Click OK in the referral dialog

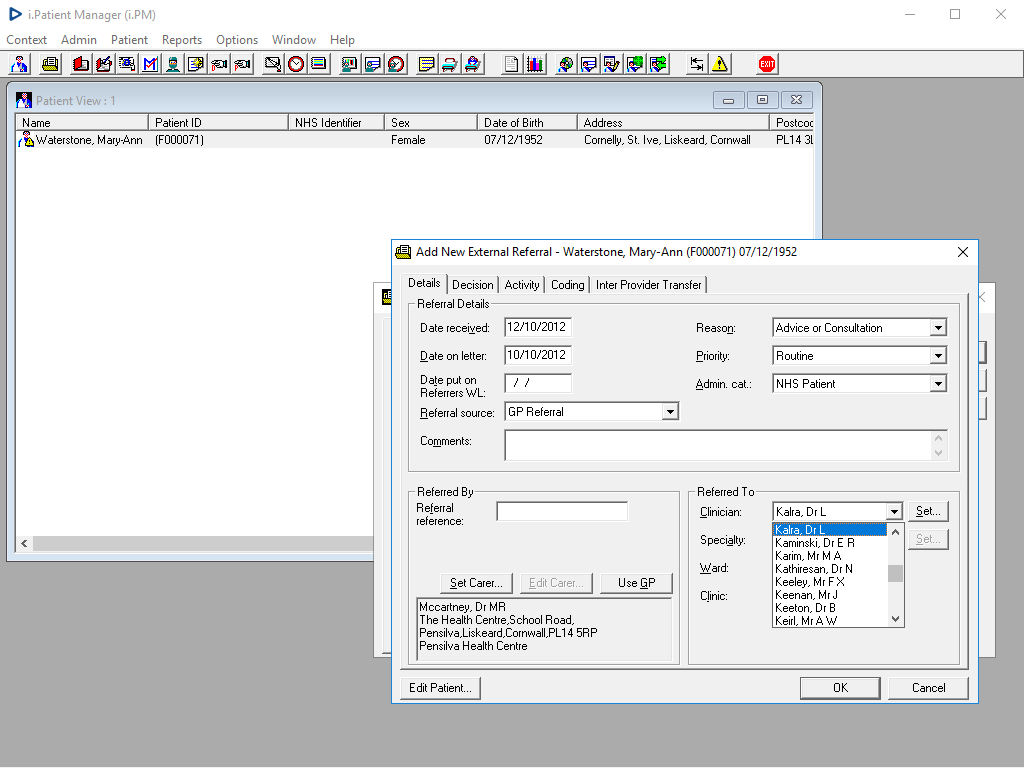(840, 688)
